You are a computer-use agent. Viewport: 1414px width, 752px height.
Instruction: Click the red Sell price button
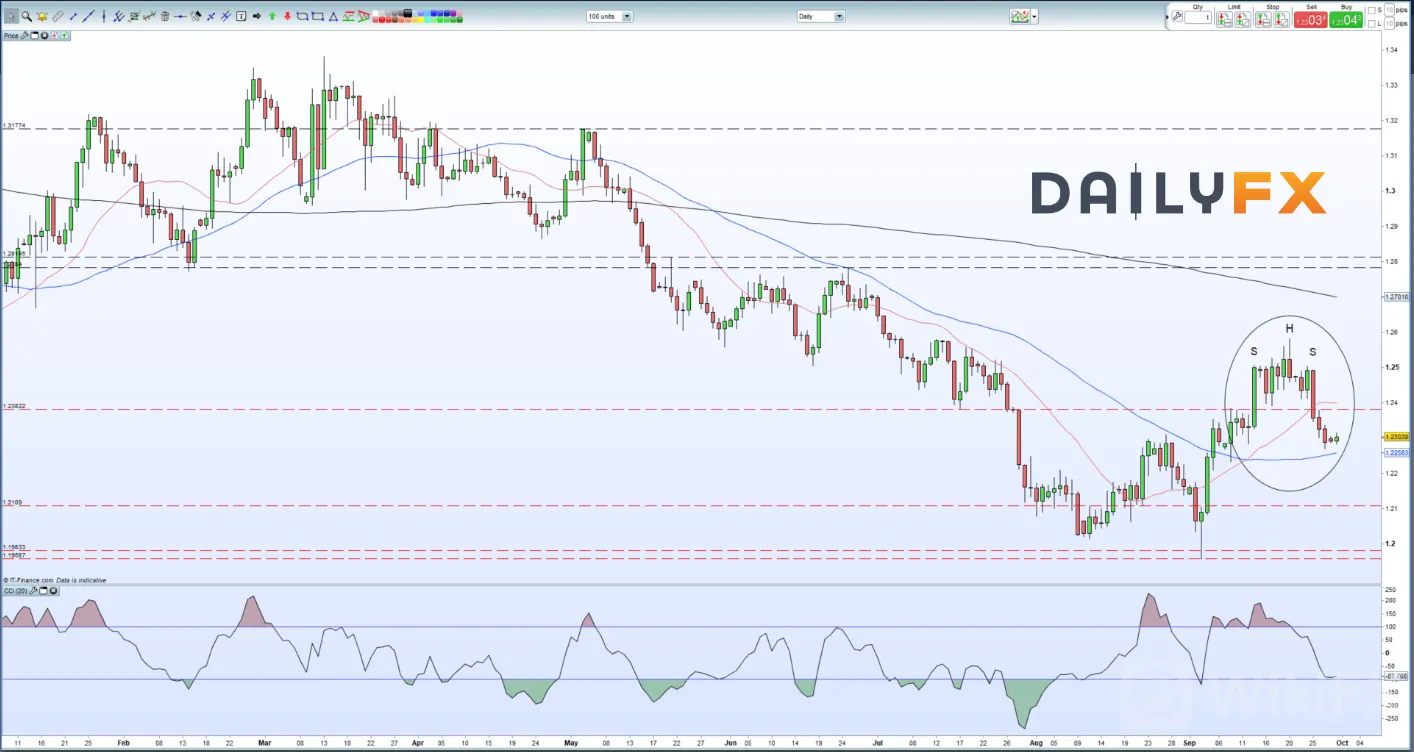[1310, 20]
